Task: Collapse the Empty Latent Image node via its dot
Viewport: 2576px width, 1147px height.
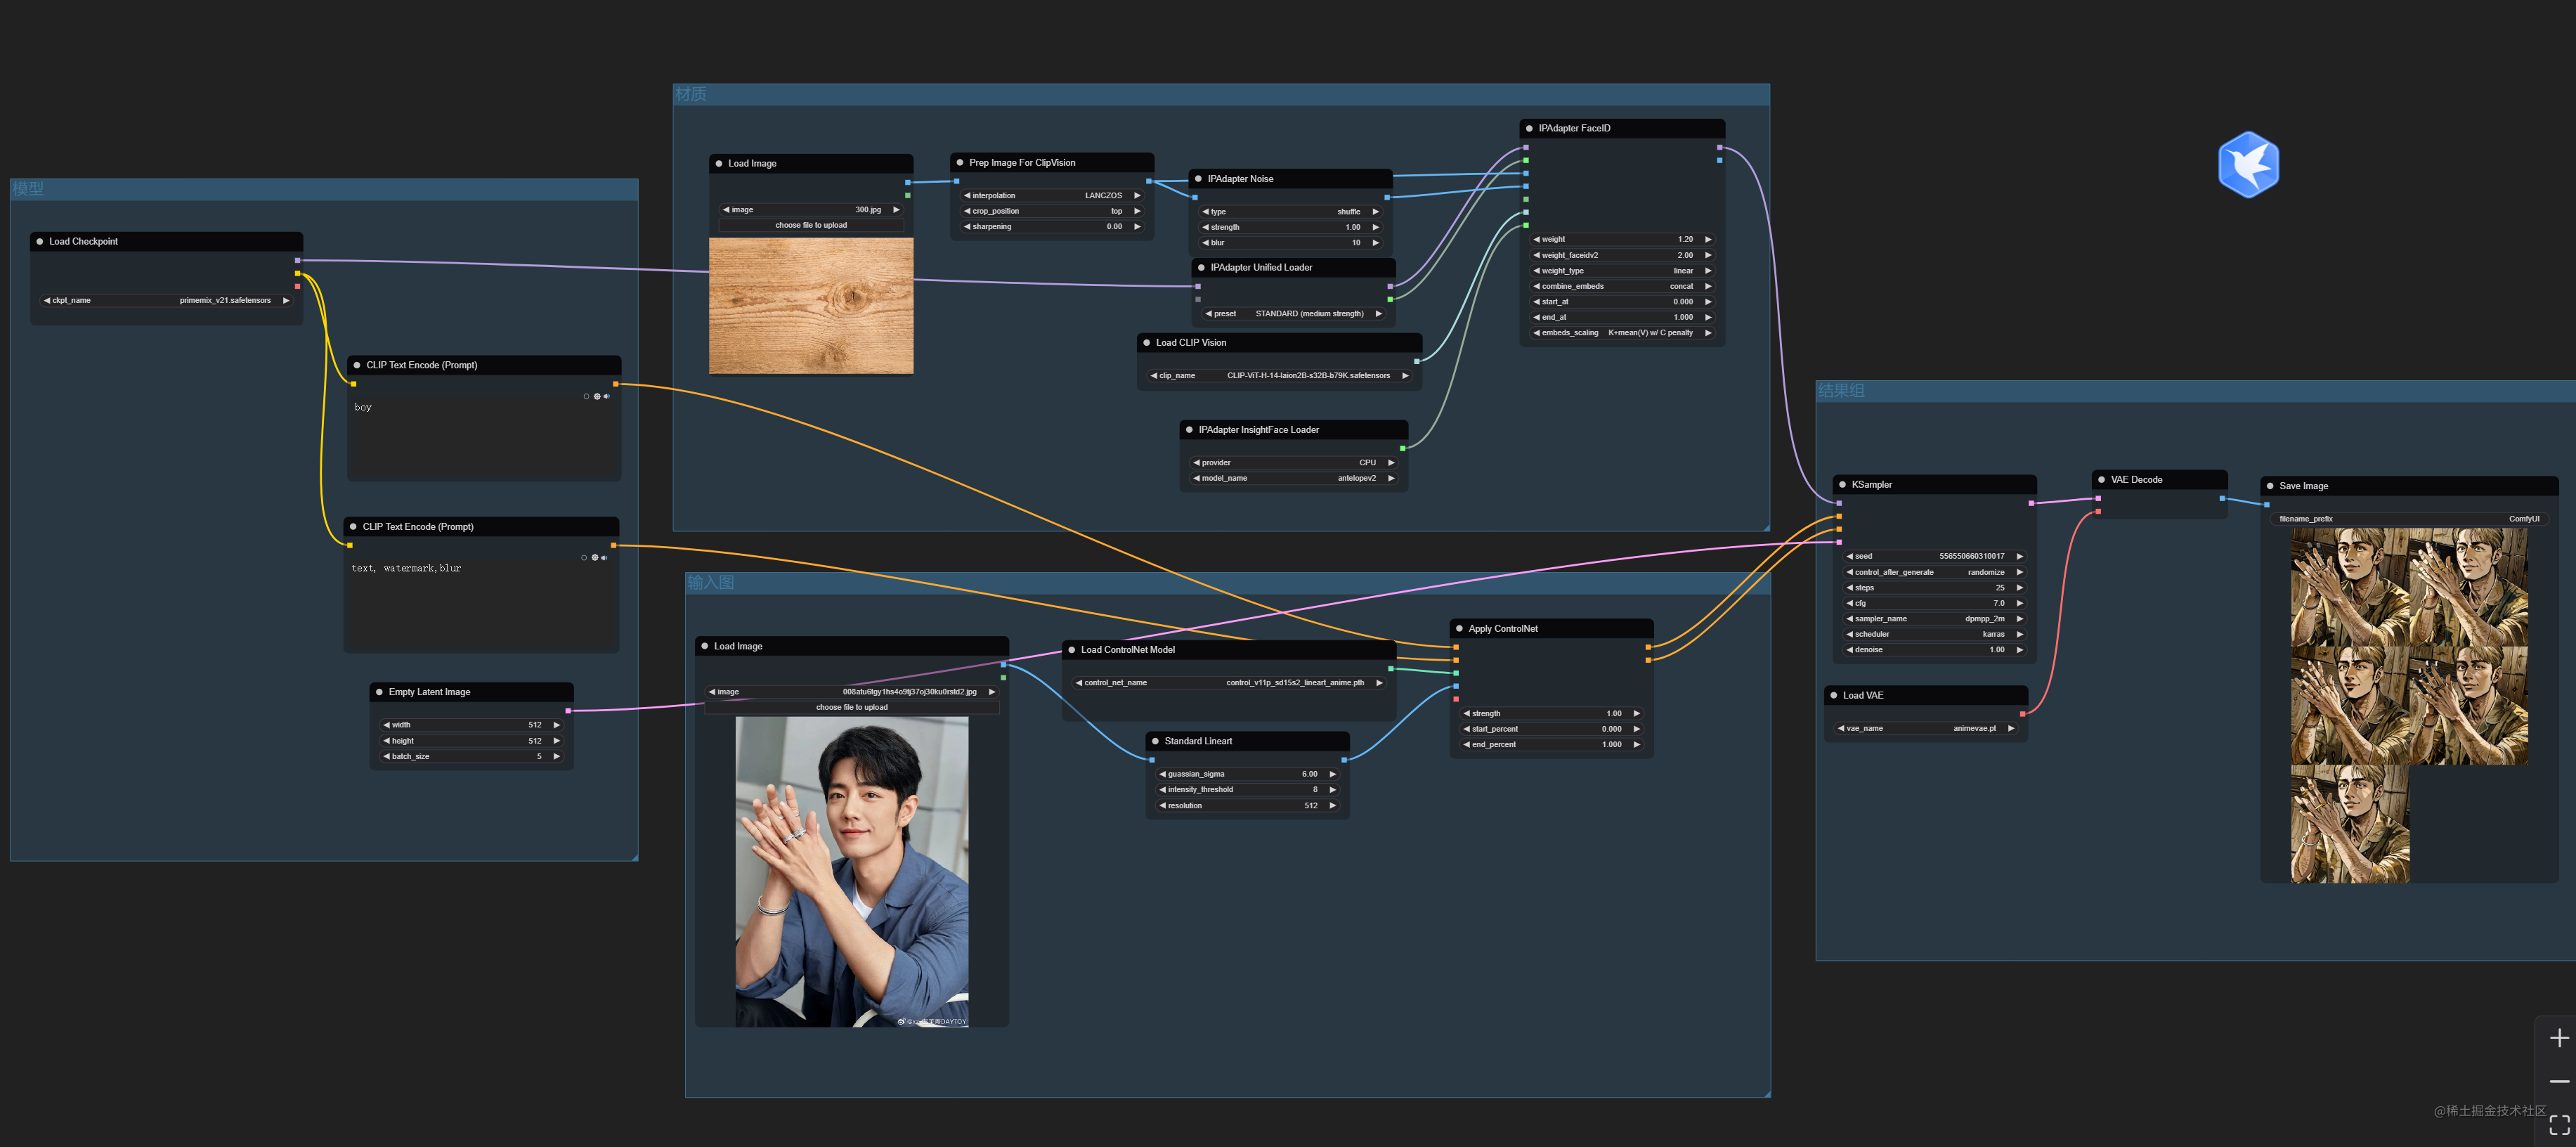Action: [x=379, y=691]
